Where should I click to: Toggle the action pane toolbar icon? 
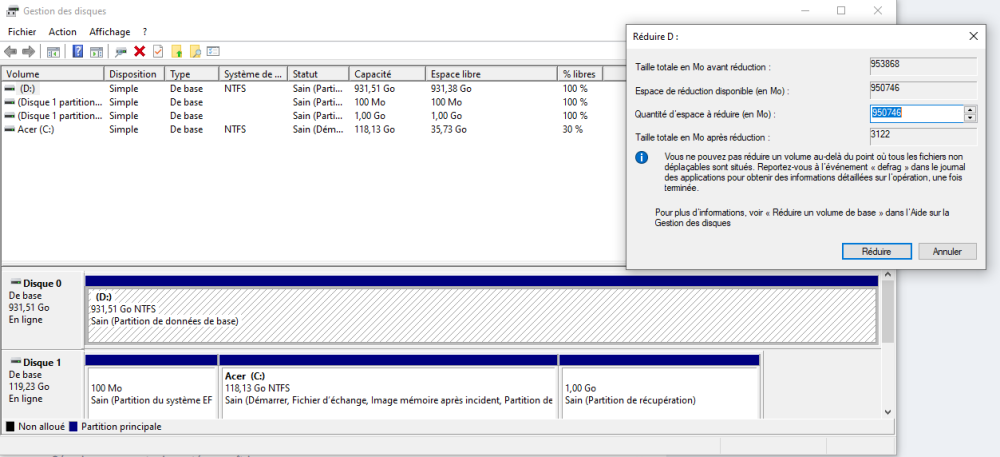[96, 52]
